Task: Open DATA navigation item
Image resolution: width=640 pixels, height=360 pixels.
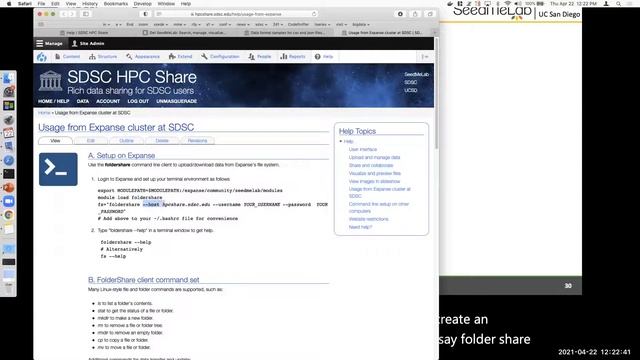Action: [x=82, y=101]
